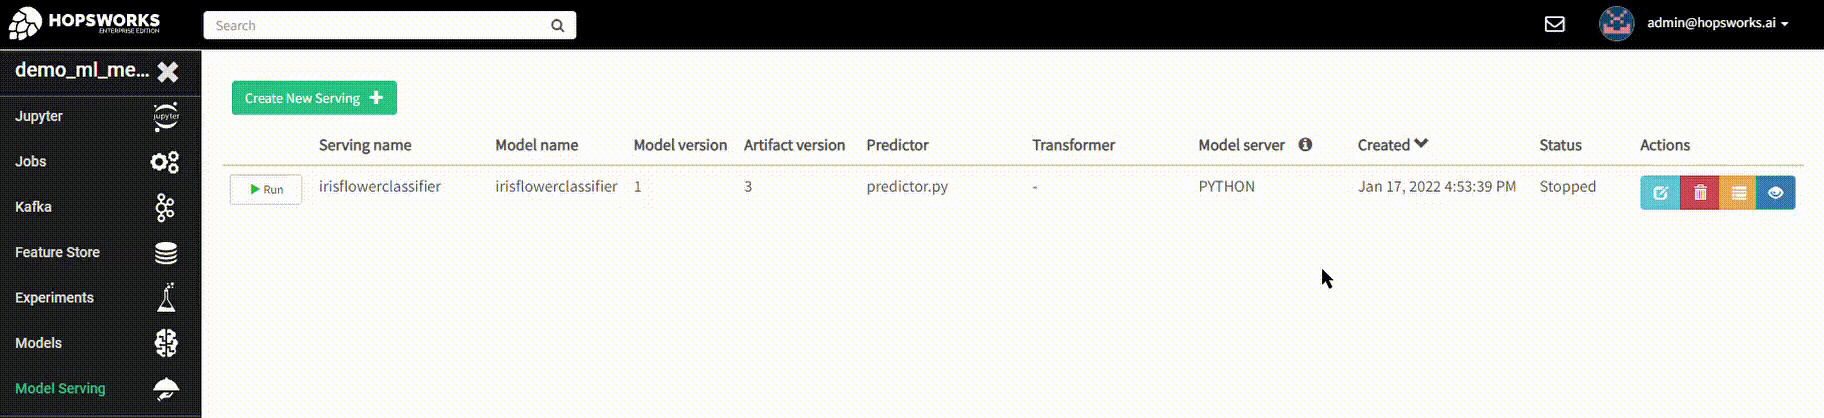Open admin@hopsworks.ai account dropdown

(x=1717, y=23)
